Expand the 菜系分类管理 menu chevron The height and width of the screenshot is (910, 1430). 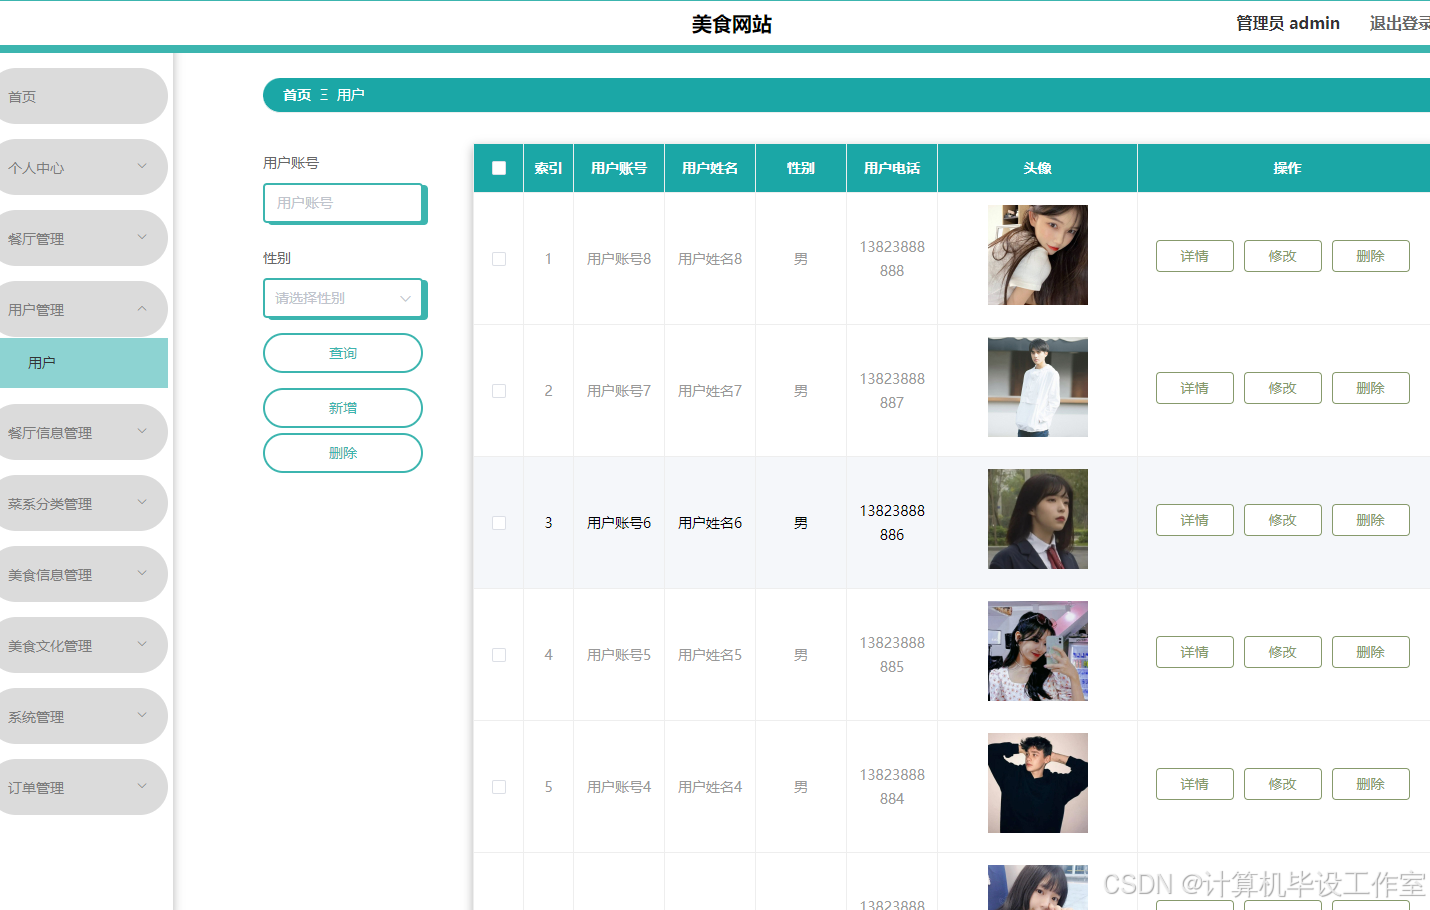pos(142,502)
